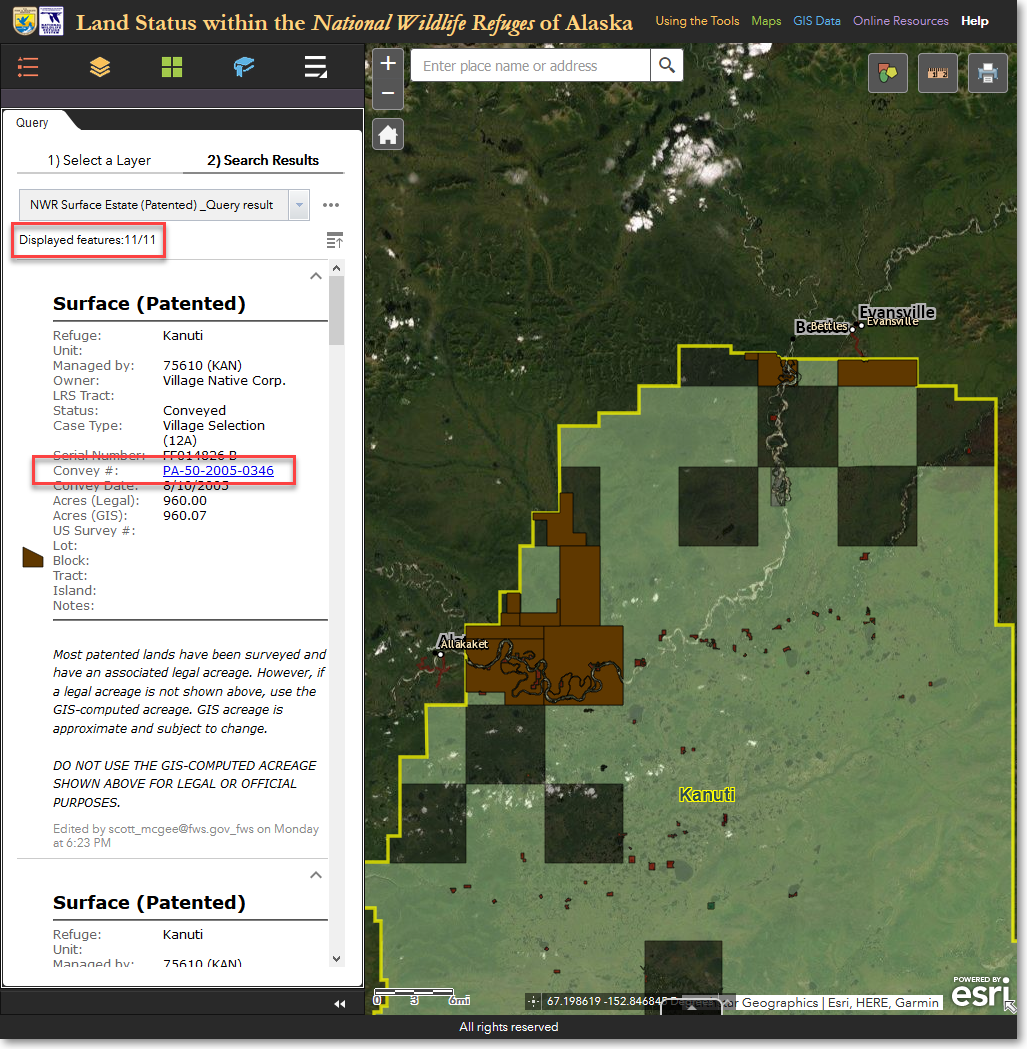The width and height of the screenshot is (1027, 1049).
Task: Open the Maps menu in the header
Action: (766, 21)
